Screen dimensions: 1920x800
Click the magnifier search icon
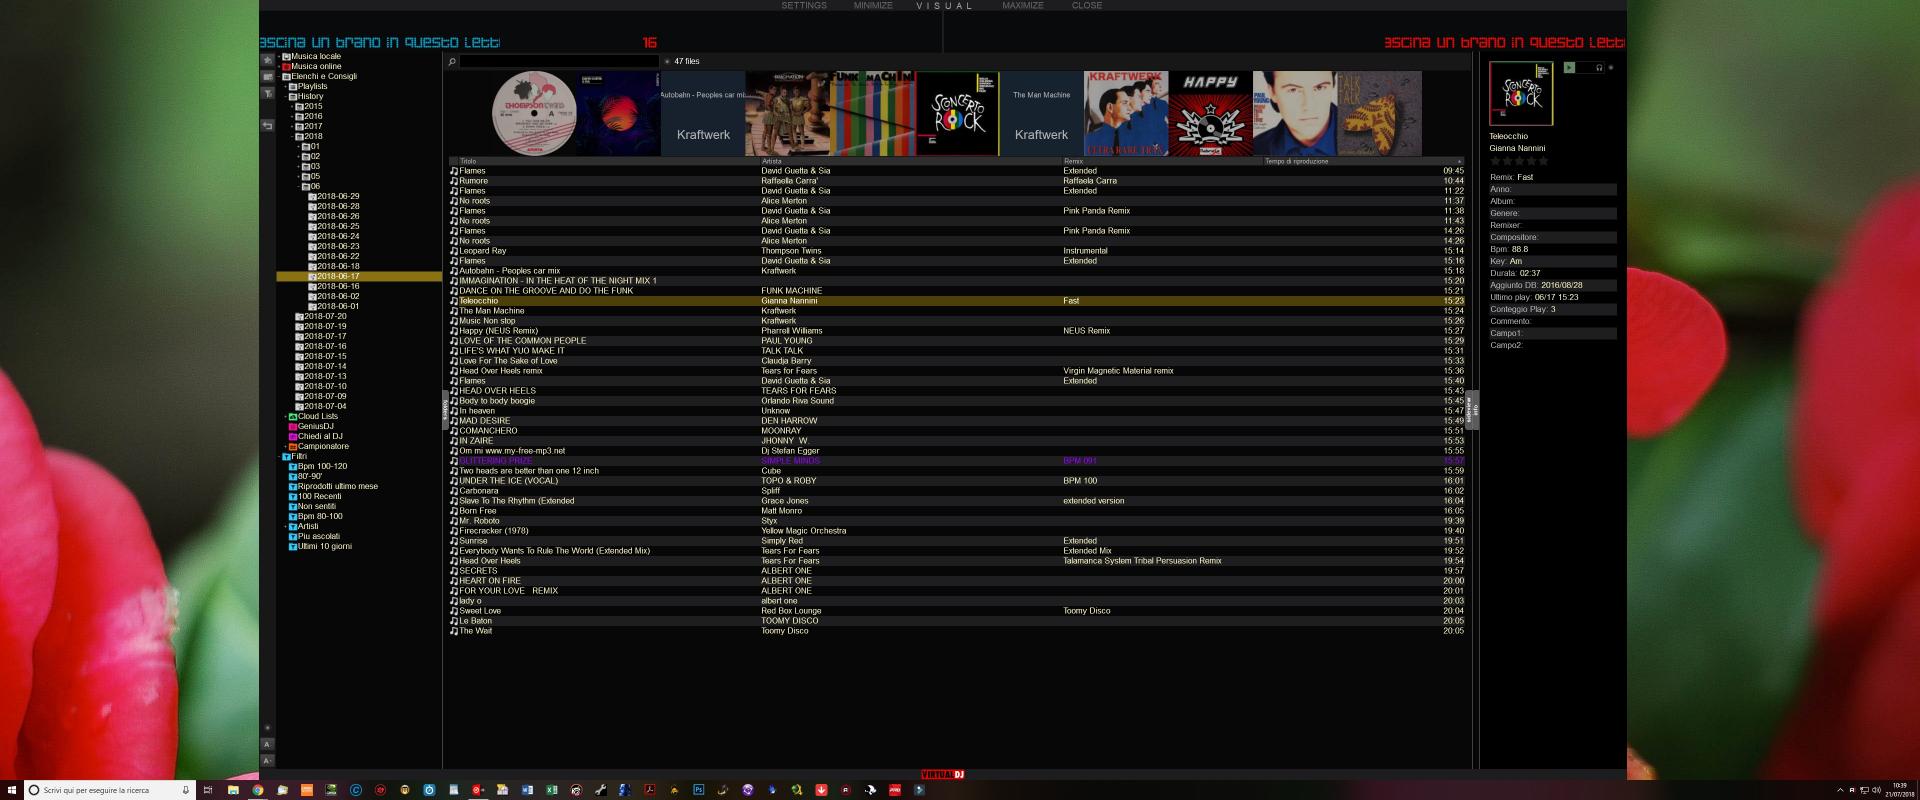[452, 61]
